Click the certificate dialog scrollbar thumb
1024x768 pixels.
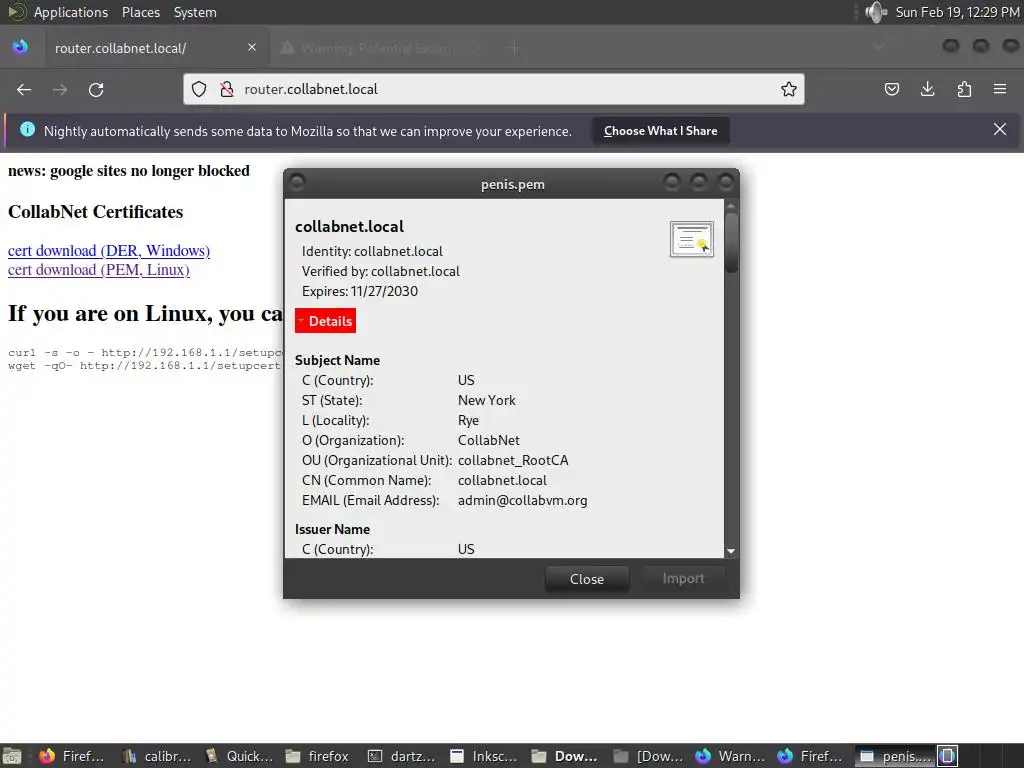(x=731, y=242)
